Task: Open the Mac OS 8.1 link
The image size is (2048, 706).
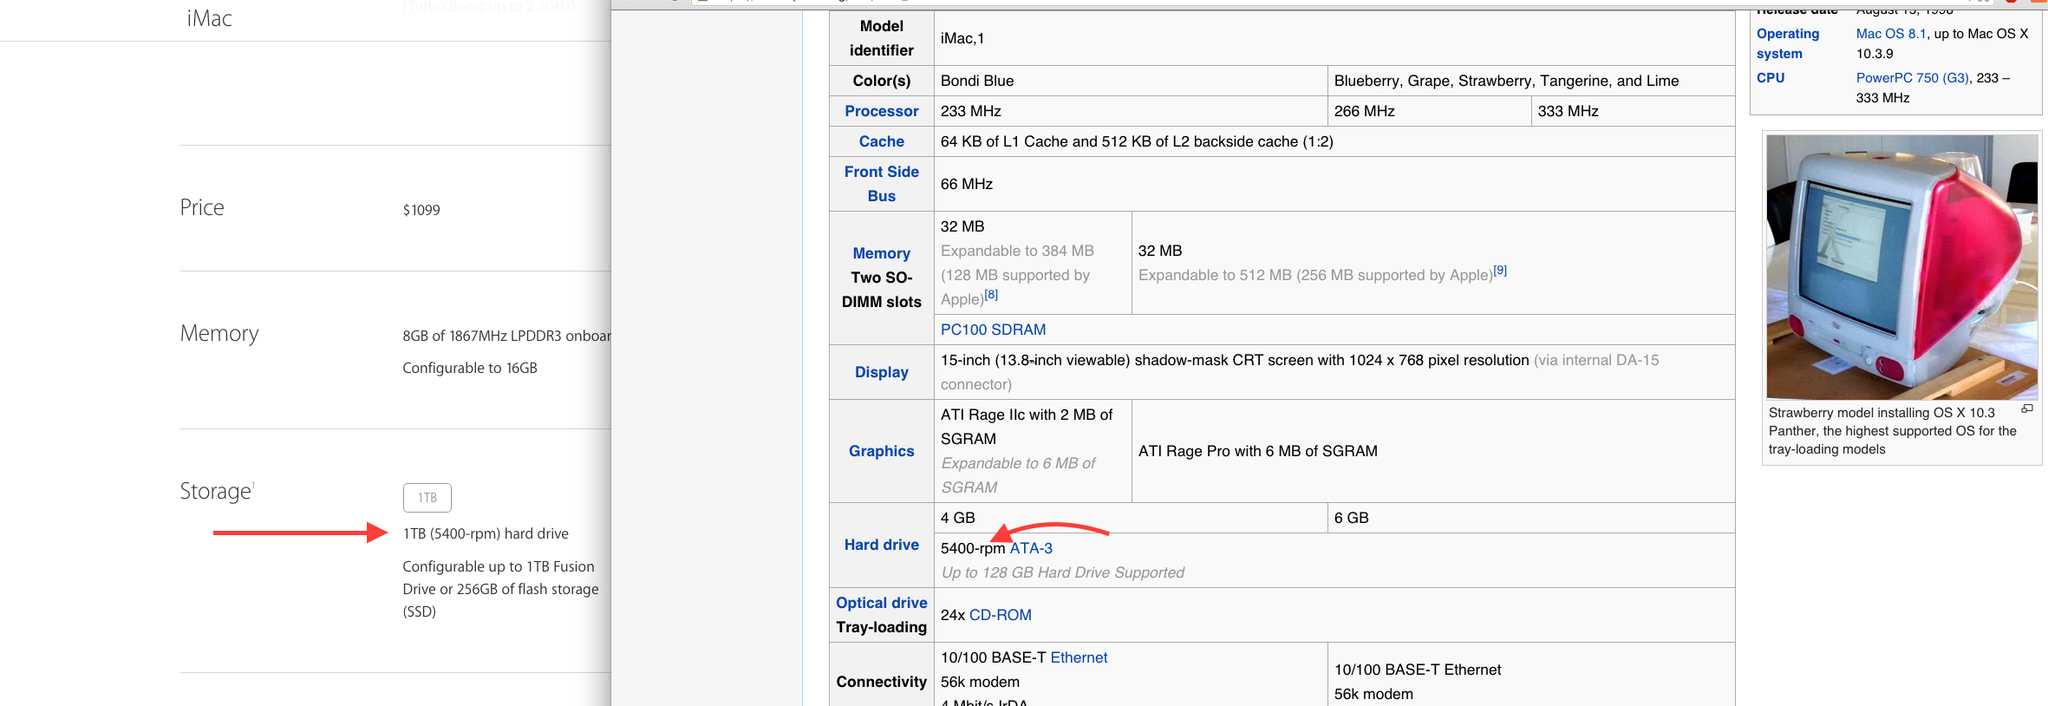Action: [1890, 34]
